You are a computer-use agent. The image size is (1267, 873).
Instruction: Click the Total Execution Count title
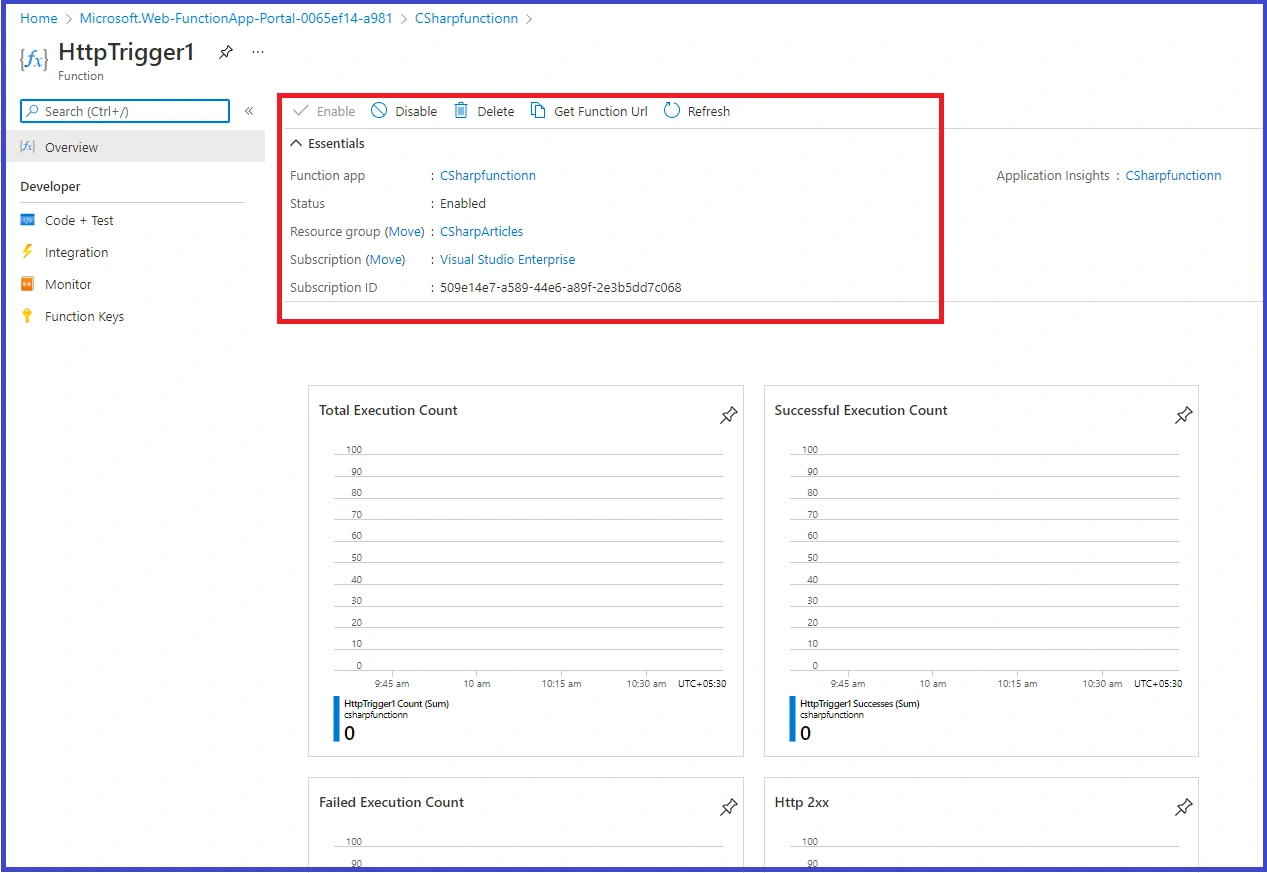[x=388, y=410]
